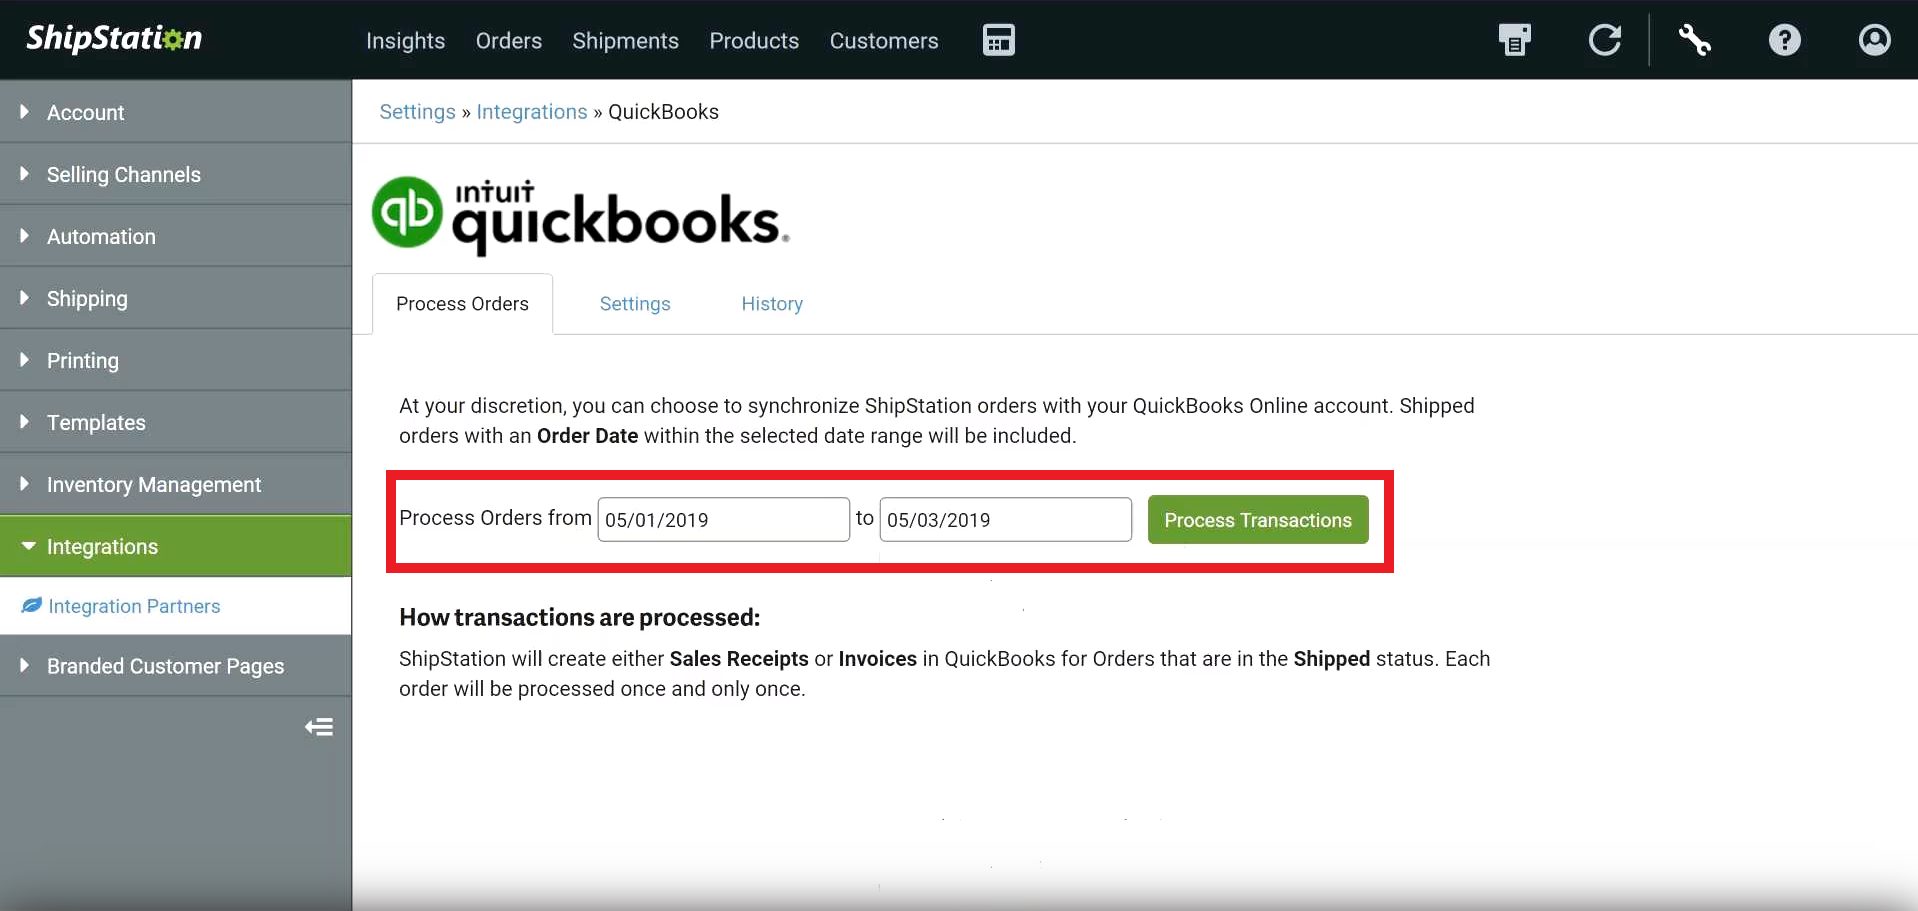Image resolution: width=1918 pixels, height=911 pixels.
Task: Expand the Printing section
Action: (176, 360)
